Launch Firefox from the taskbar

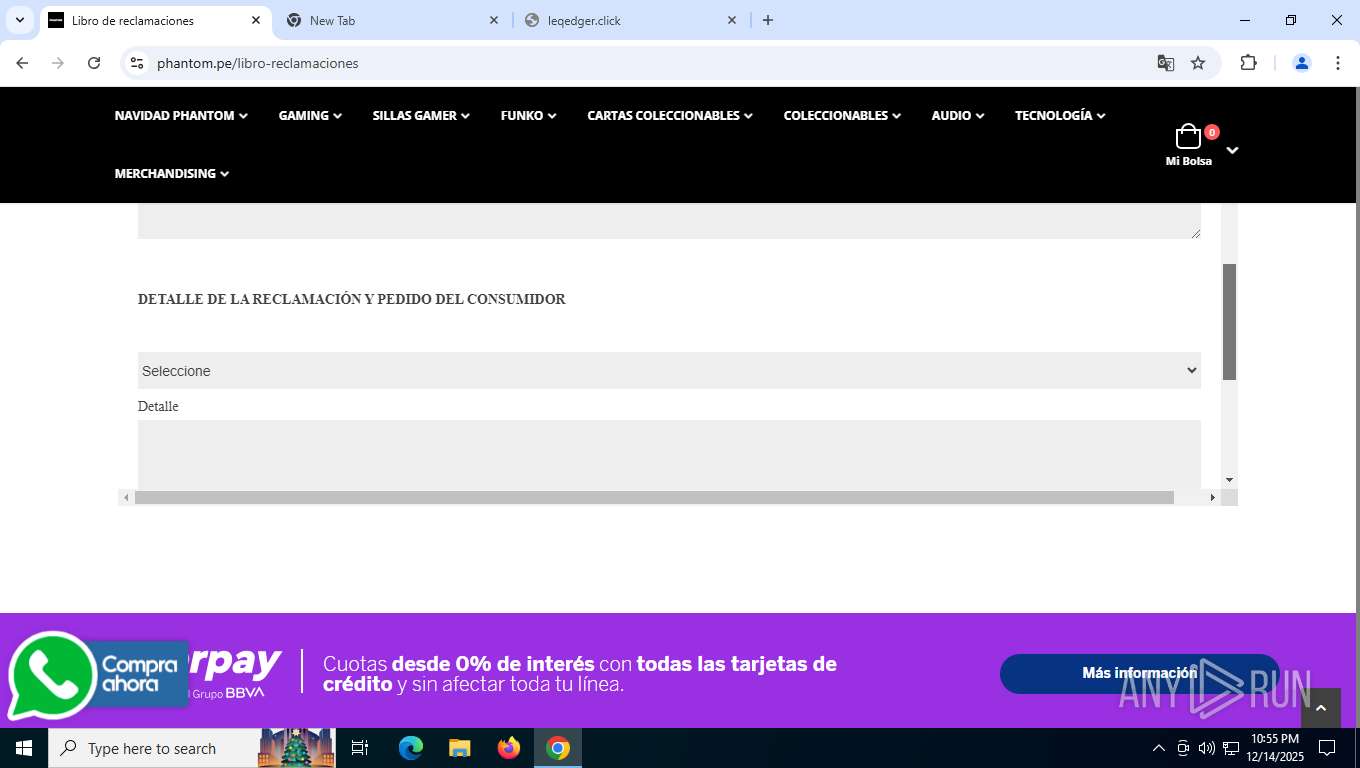pos(509,748)
